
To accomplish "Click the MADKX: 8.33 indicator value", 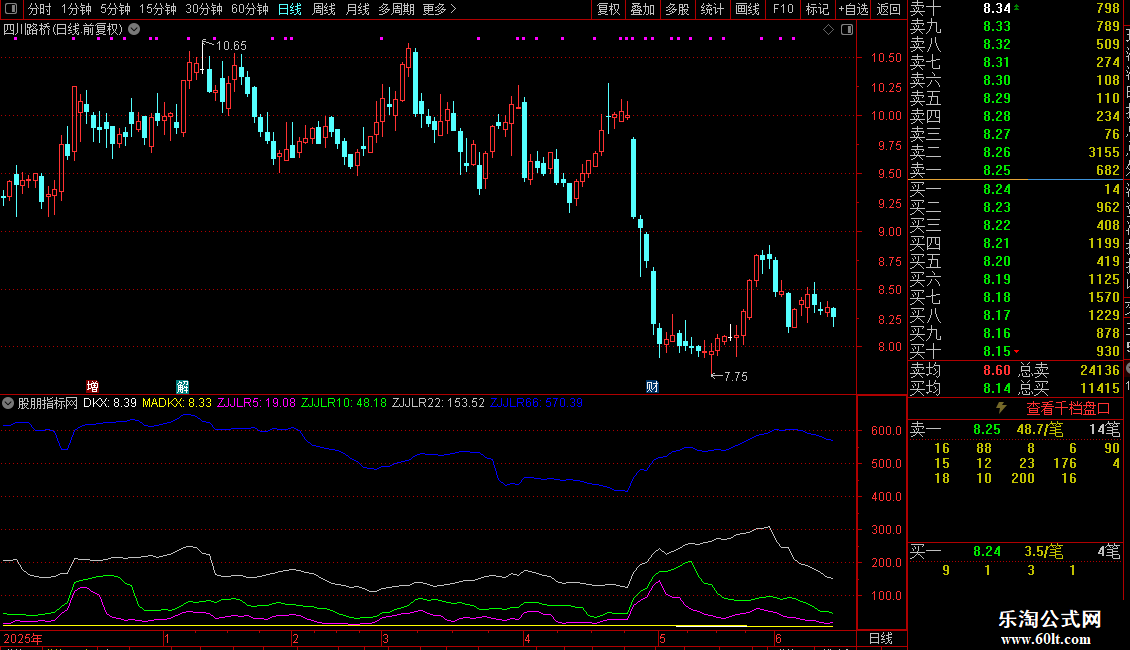I will 177,404.
